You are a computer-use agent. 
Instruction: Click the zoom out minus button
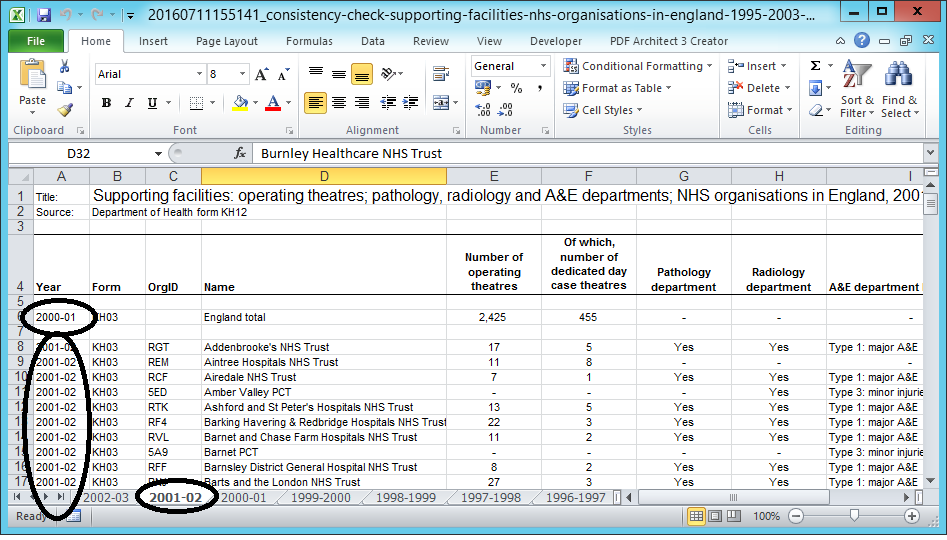pos(796,516)
